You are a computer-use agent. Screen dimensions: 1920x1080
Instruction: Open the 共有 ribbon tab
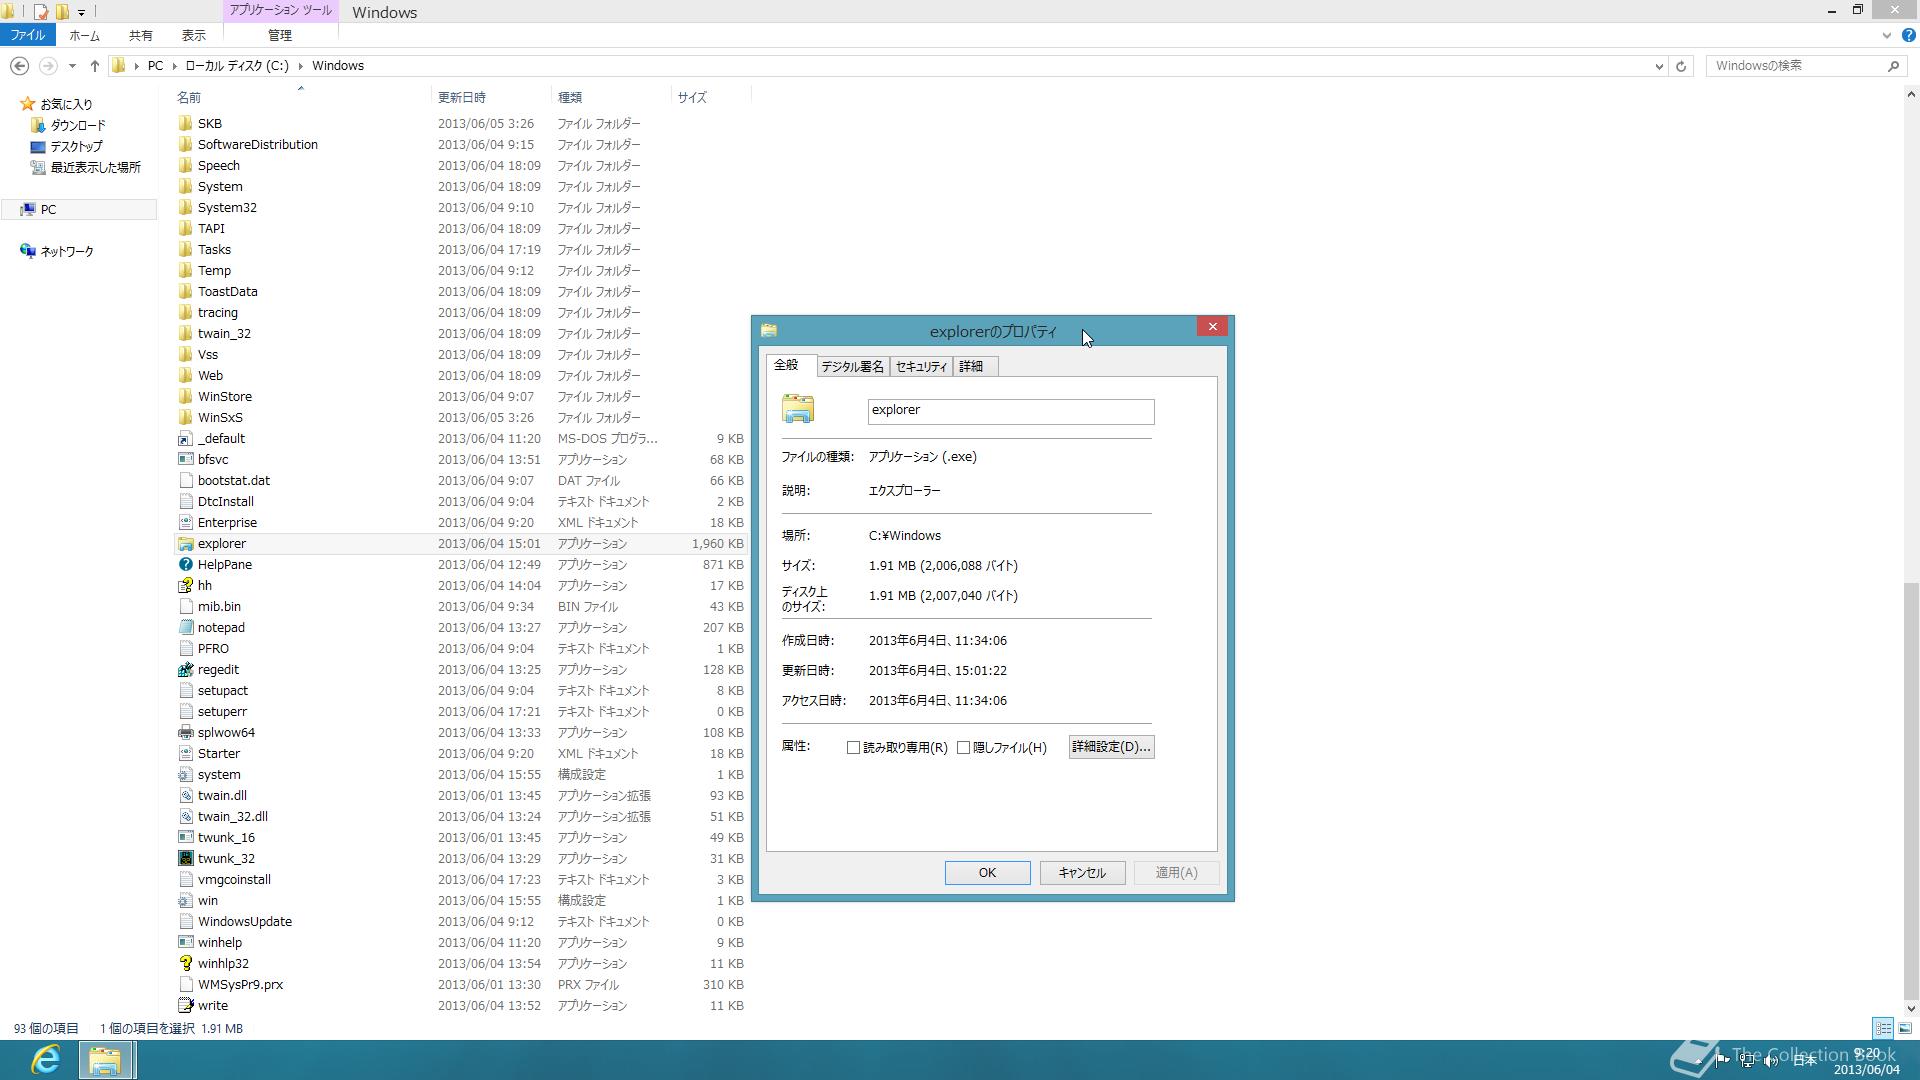(140, 35)
